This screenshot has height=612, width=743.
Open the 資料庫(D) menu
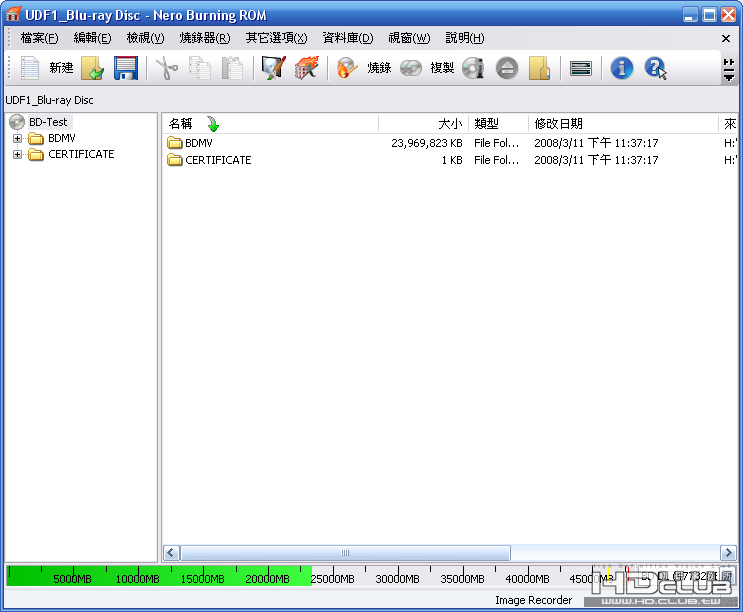[x=348, y=38]
